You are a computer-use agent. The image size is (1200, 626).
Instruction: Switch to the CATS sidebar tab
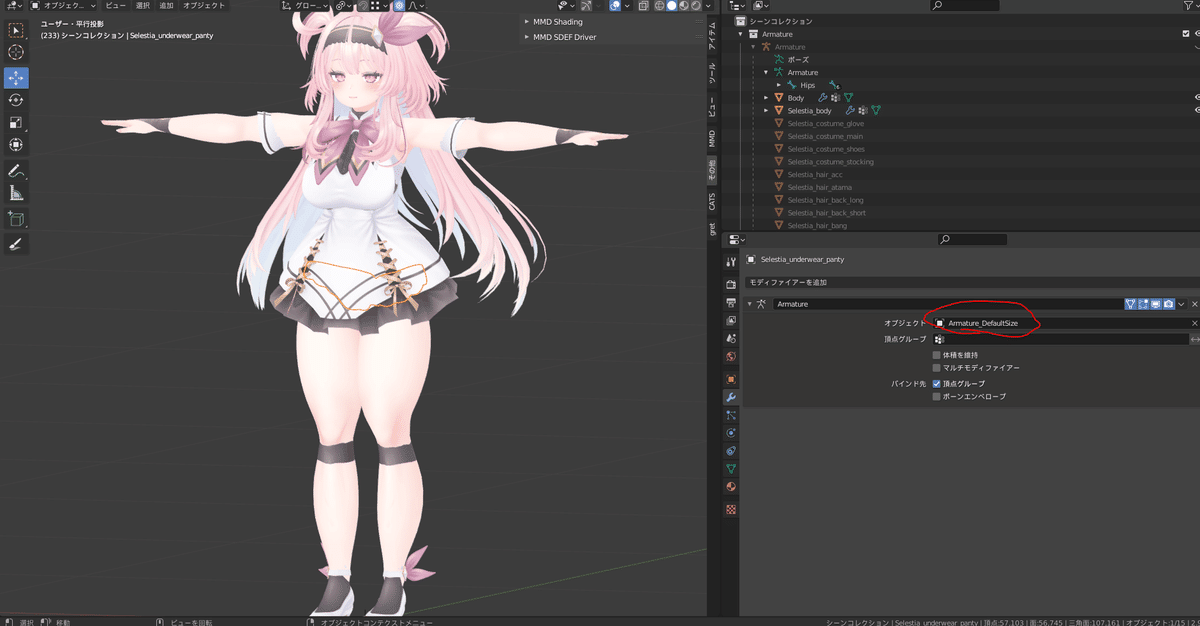tap(712, 202)
